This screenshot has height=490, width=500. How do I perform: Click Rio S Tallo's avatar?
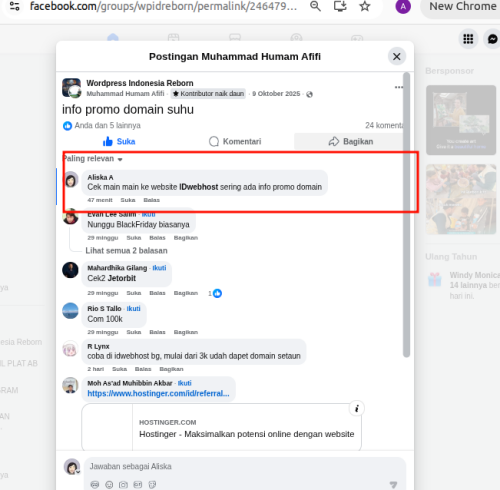click(x=70, y=311)
